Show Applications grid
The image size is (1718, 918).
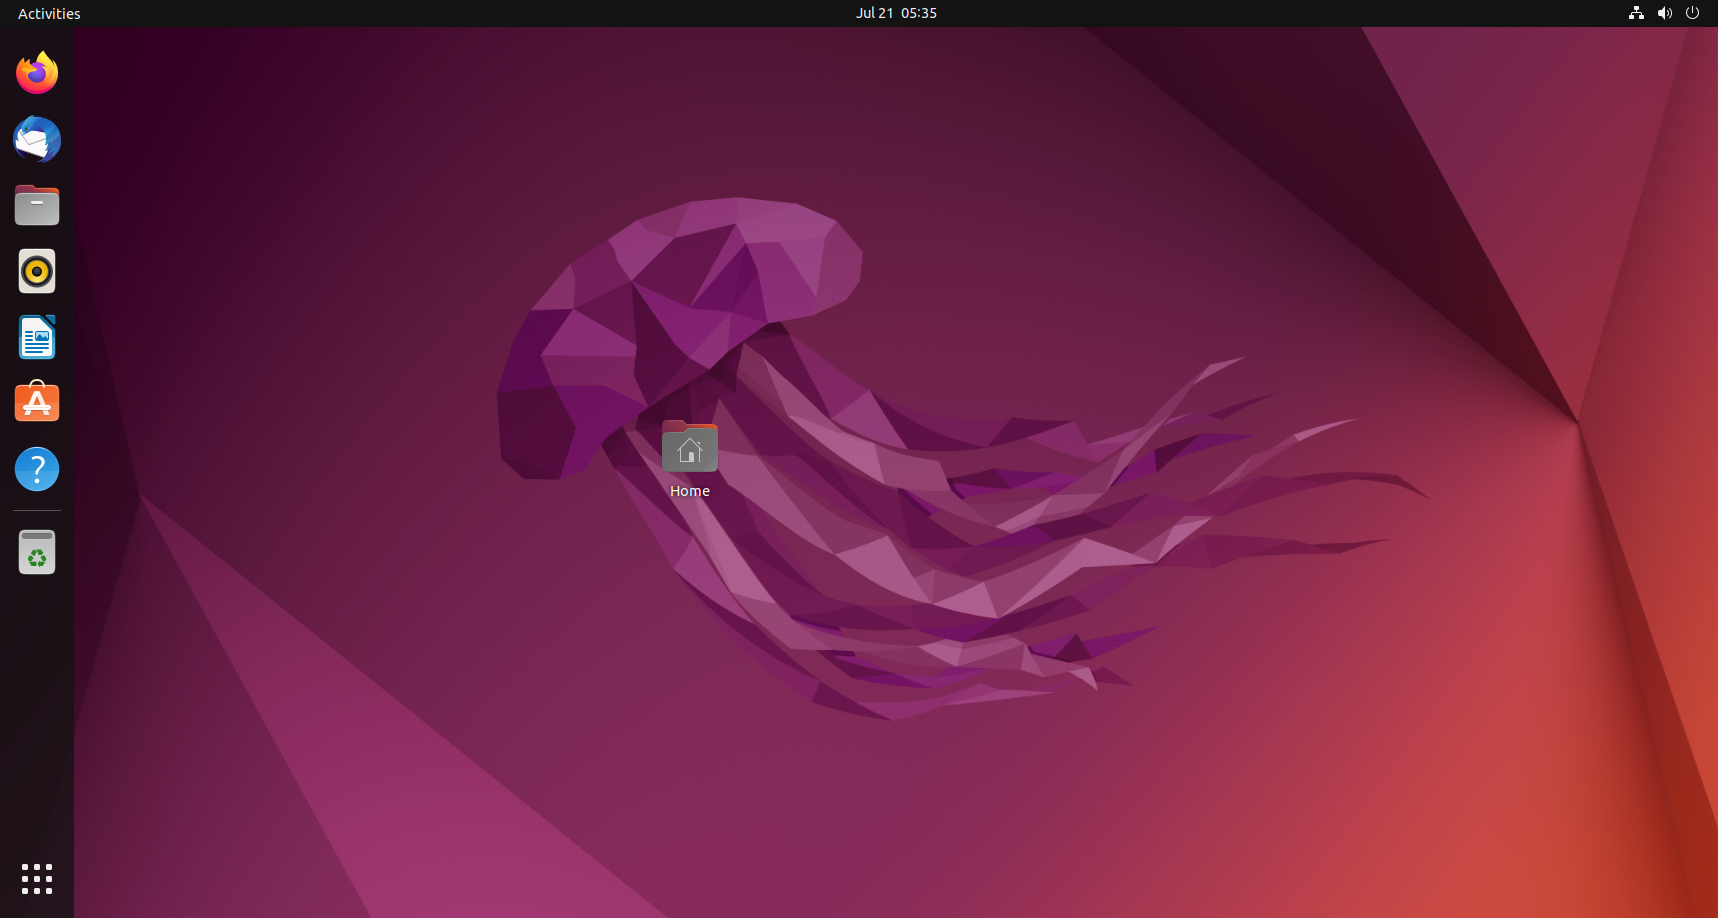(37, 879)
